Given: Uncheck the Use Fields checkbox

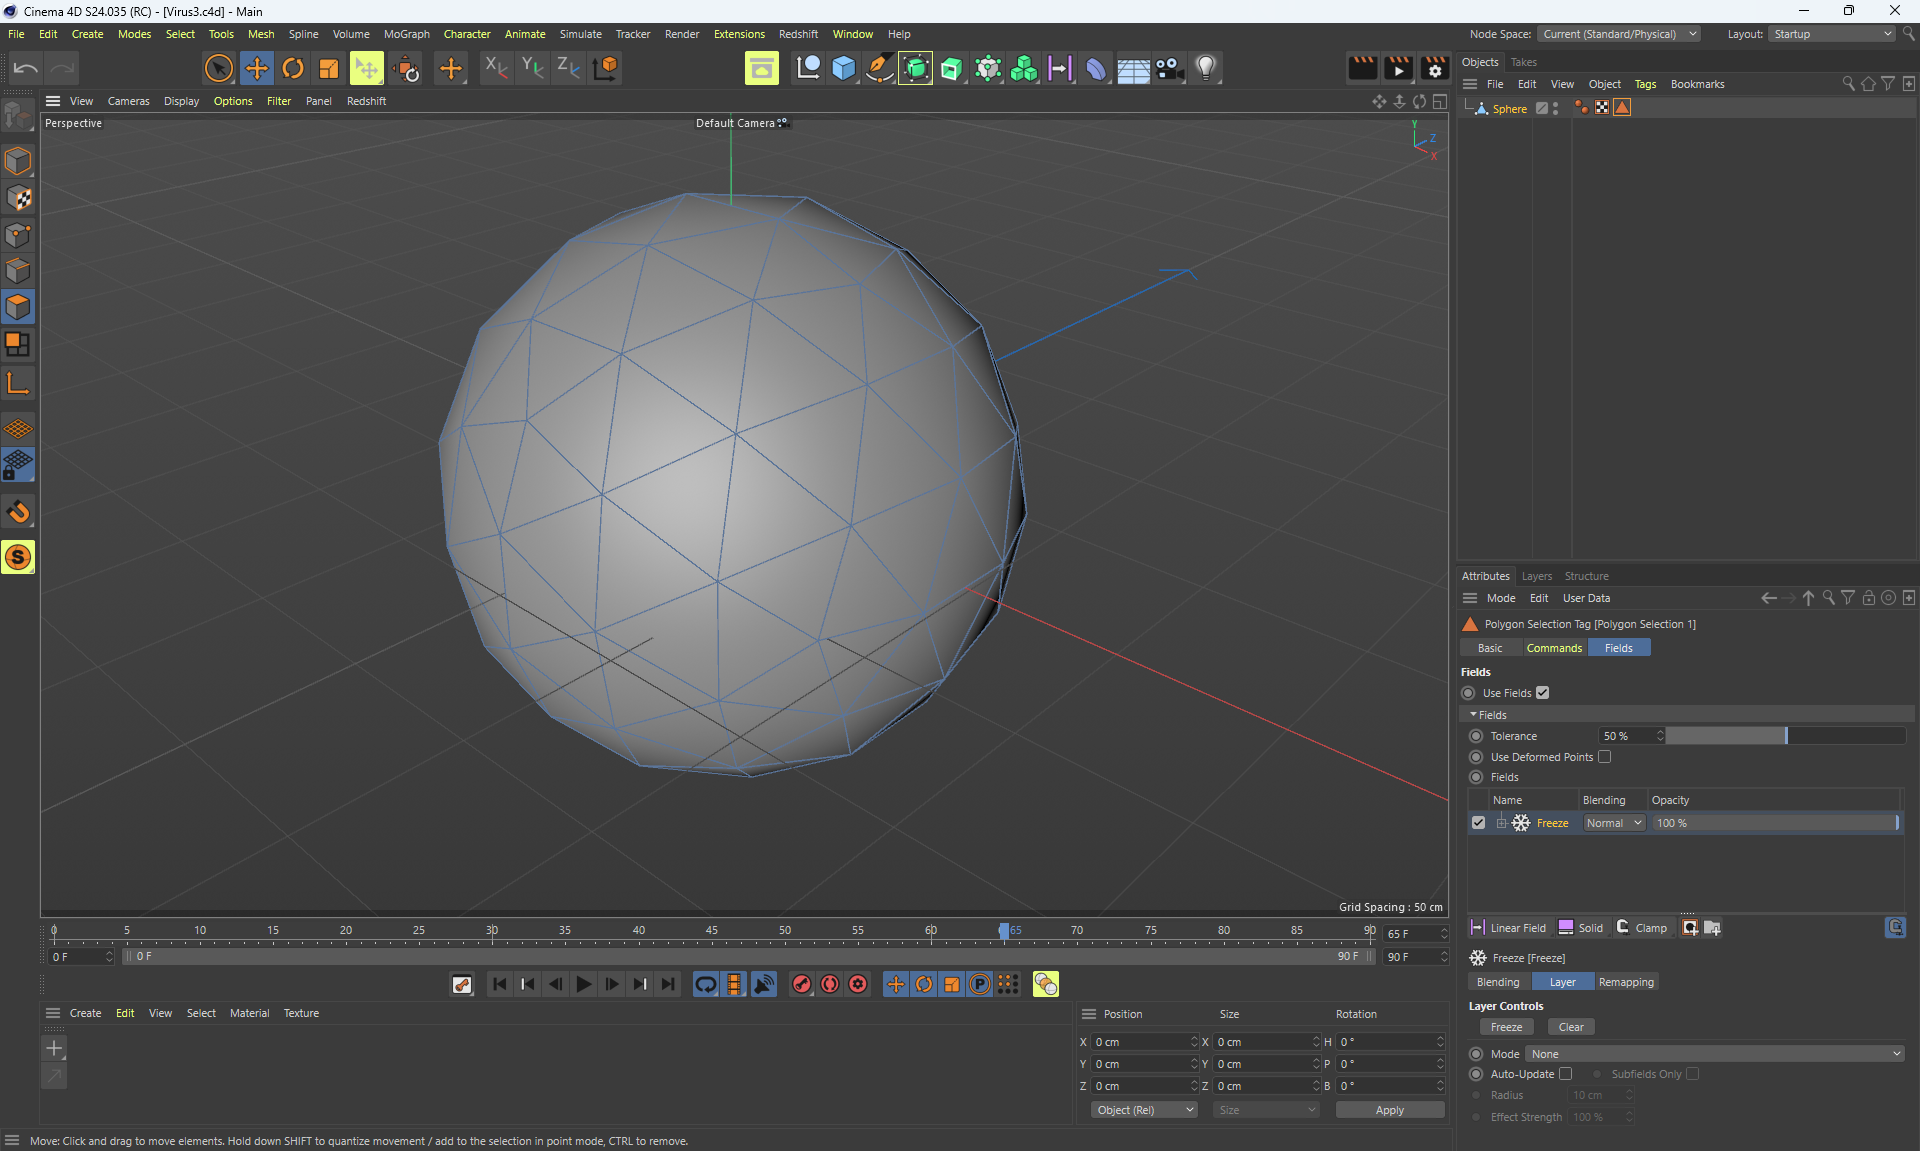Looking at the screenshot, I should click(x=1543, y=693).
